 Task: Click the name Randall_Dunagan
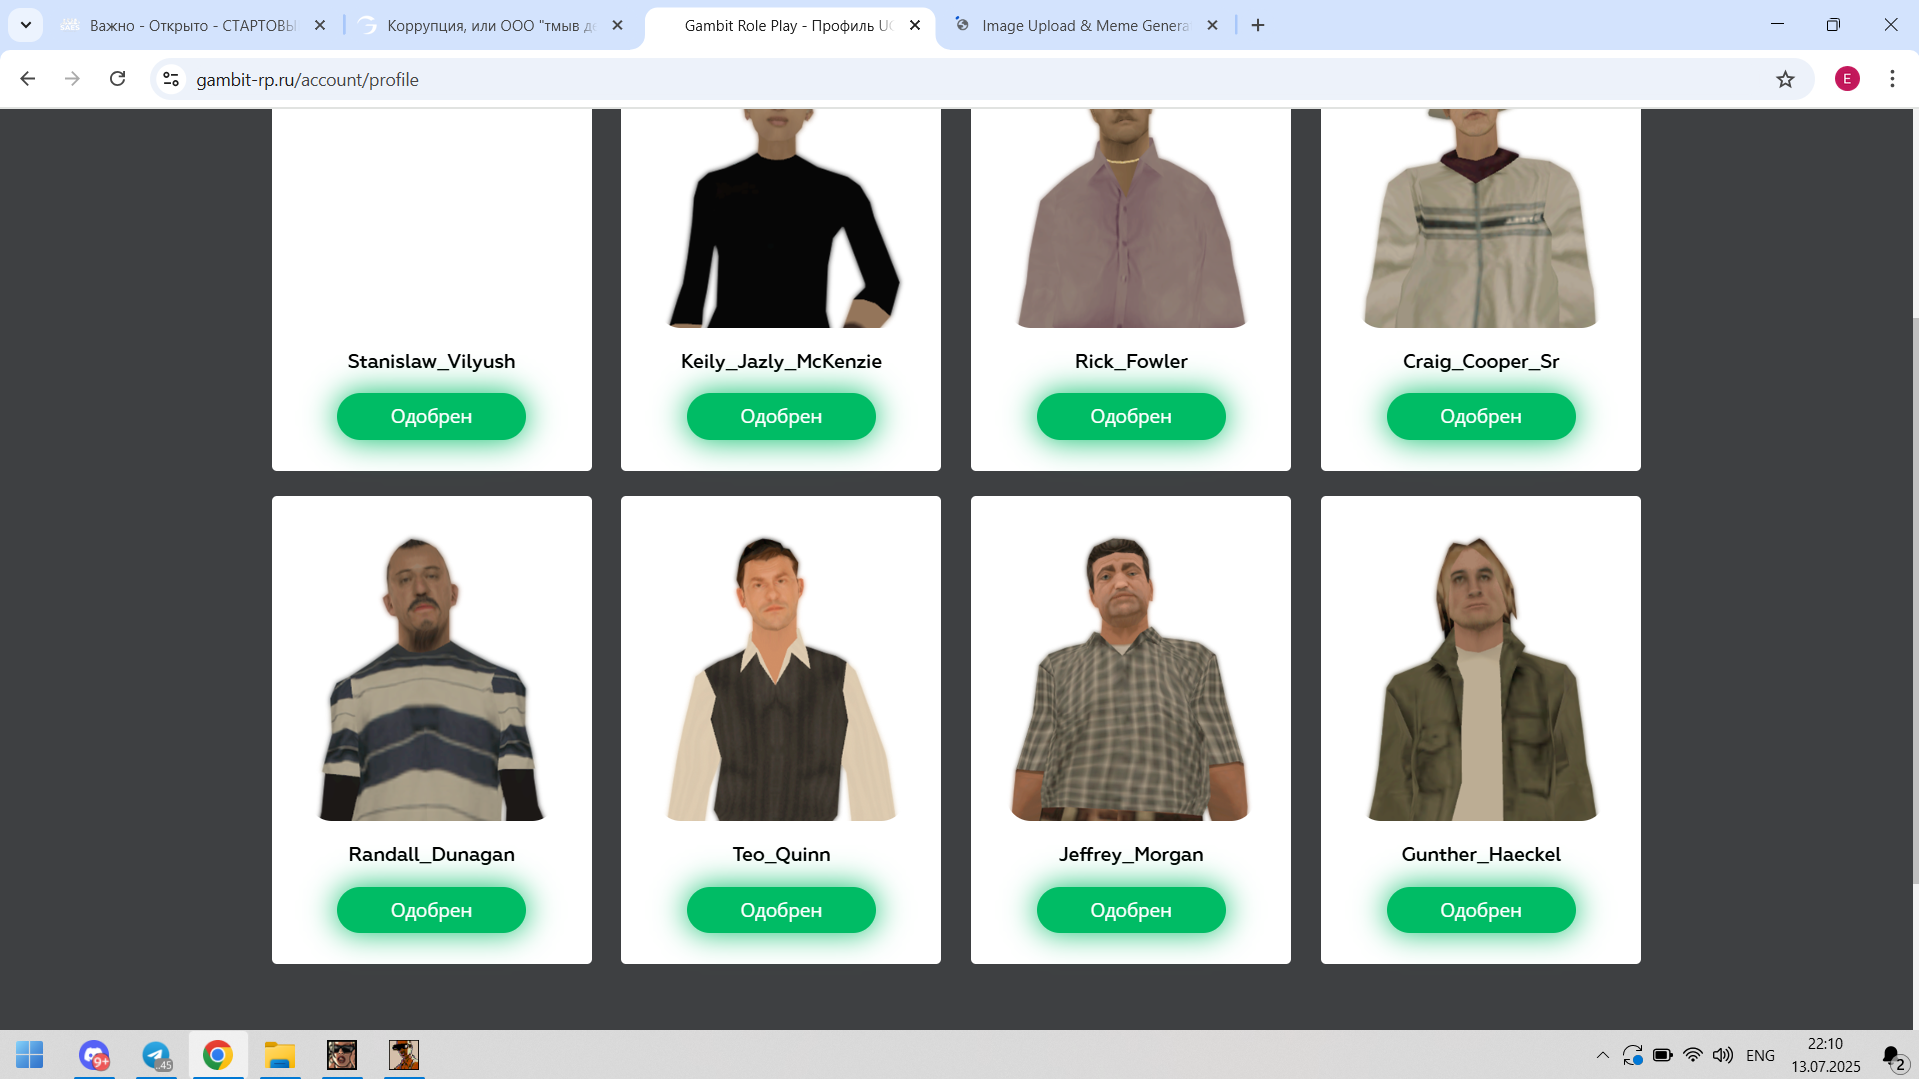(431, 854)
